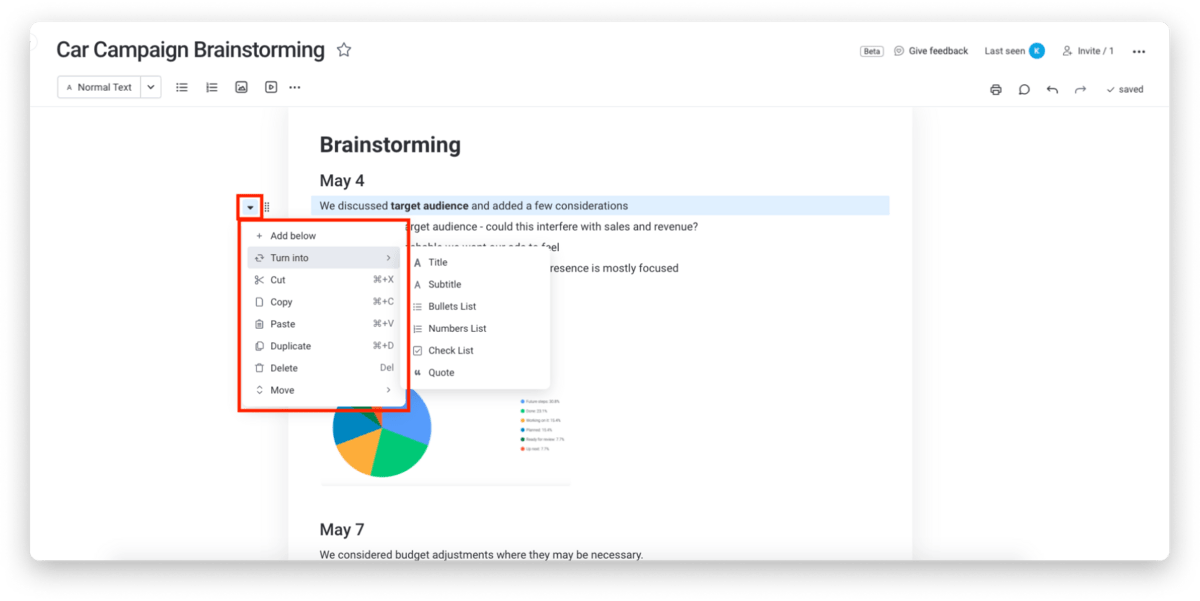Star the Car Campaign Brainstorming document
Screen dimensions: 1200x601
coord(344,50)
